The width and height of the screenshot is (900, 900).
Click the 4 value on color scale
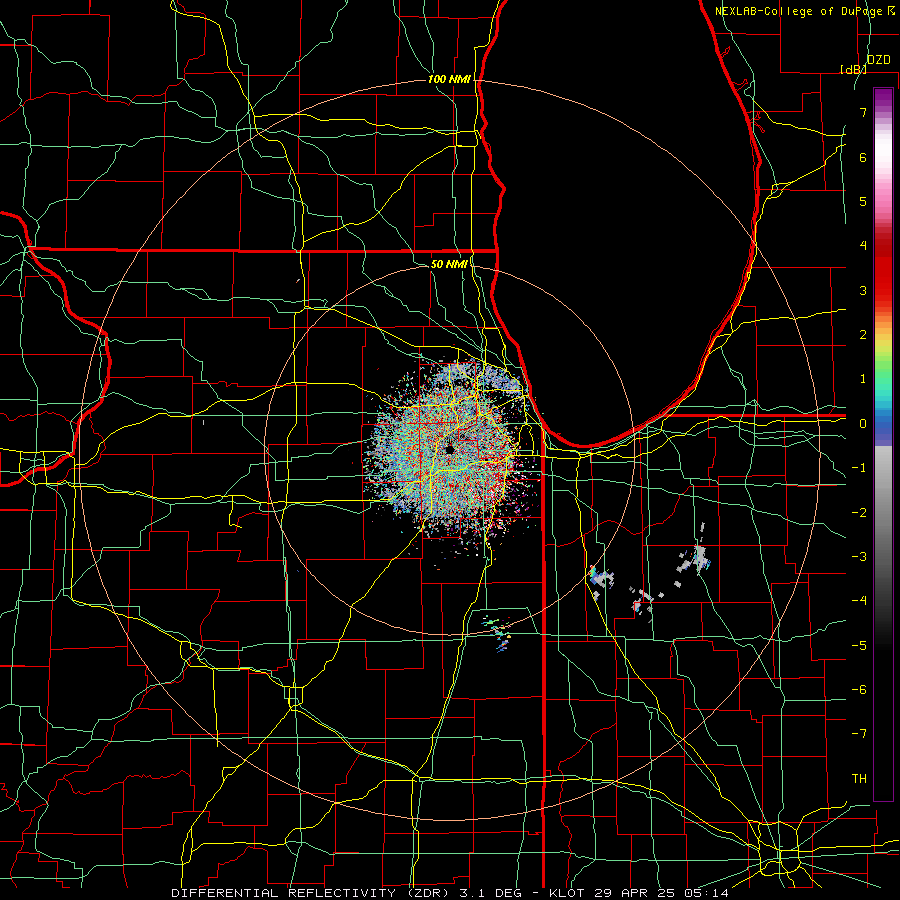tap(863, 246)
